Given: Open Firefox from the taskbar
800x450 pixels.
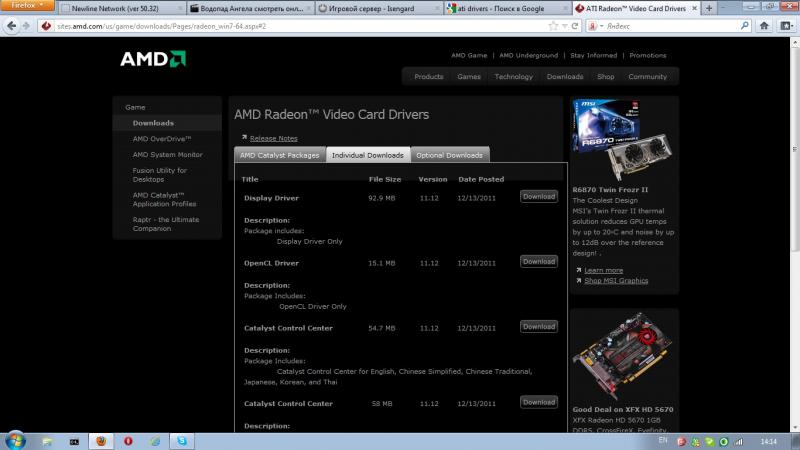Looking at the screenshot, I should point(101,441).
